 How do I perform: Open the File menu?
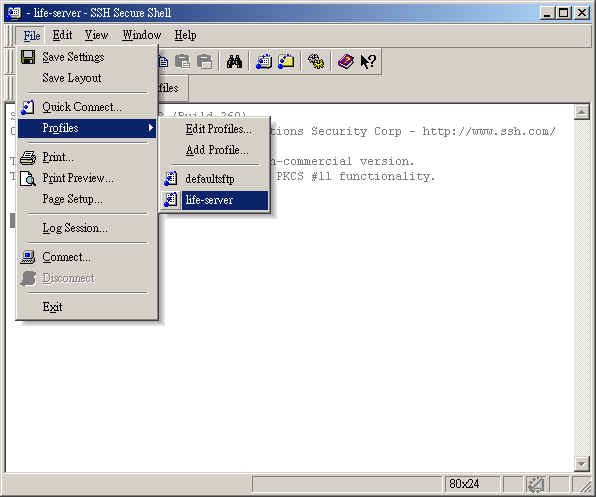(32, 35)
